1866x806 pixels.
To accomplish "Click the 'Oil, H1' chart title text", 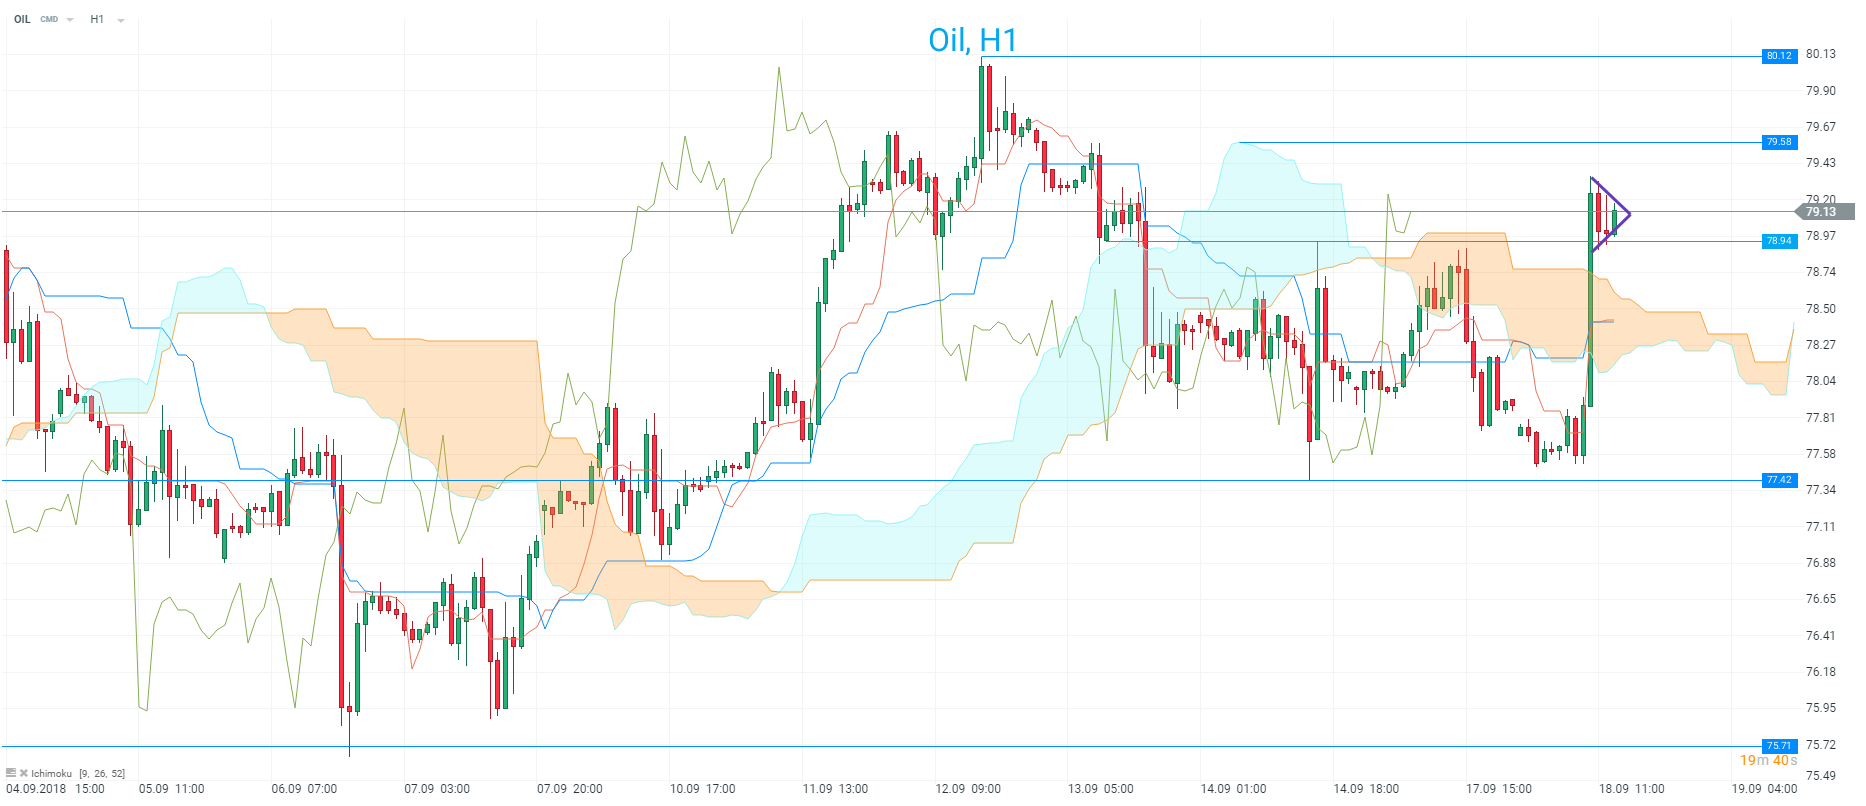I will [972, 40].
